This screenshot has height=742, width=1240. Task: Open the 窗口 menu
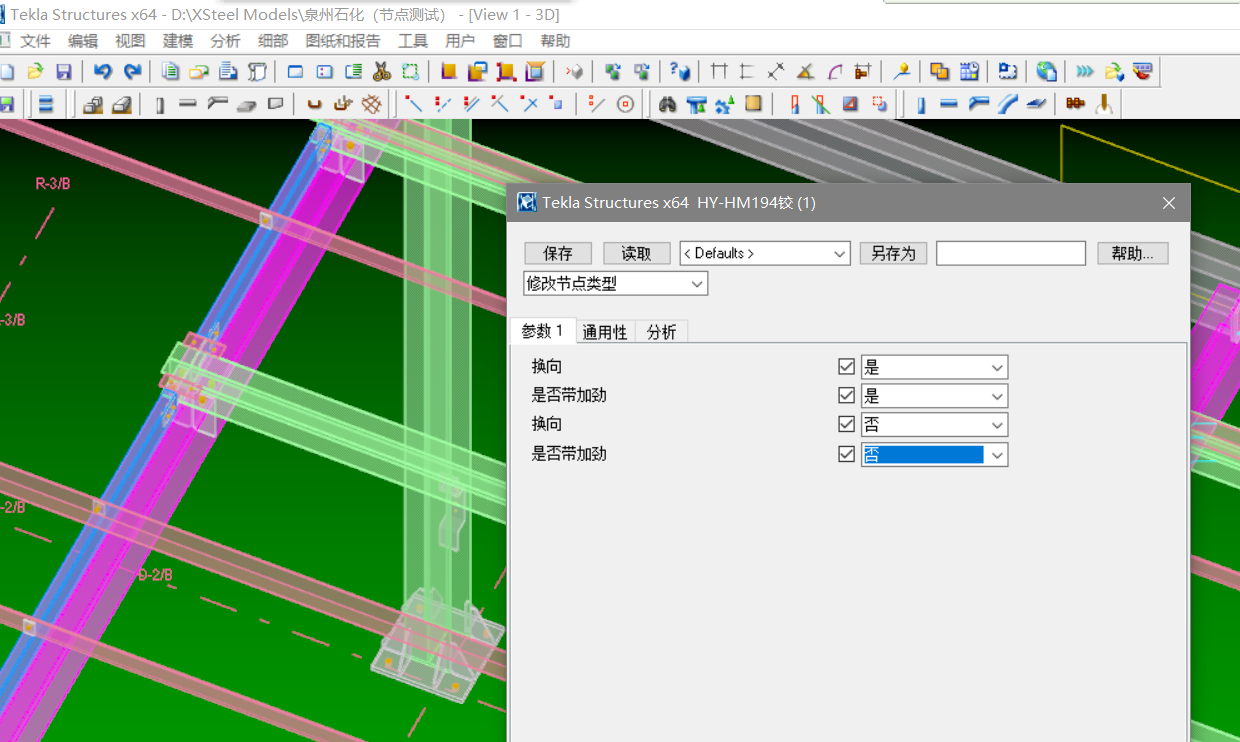click(508, 41)
